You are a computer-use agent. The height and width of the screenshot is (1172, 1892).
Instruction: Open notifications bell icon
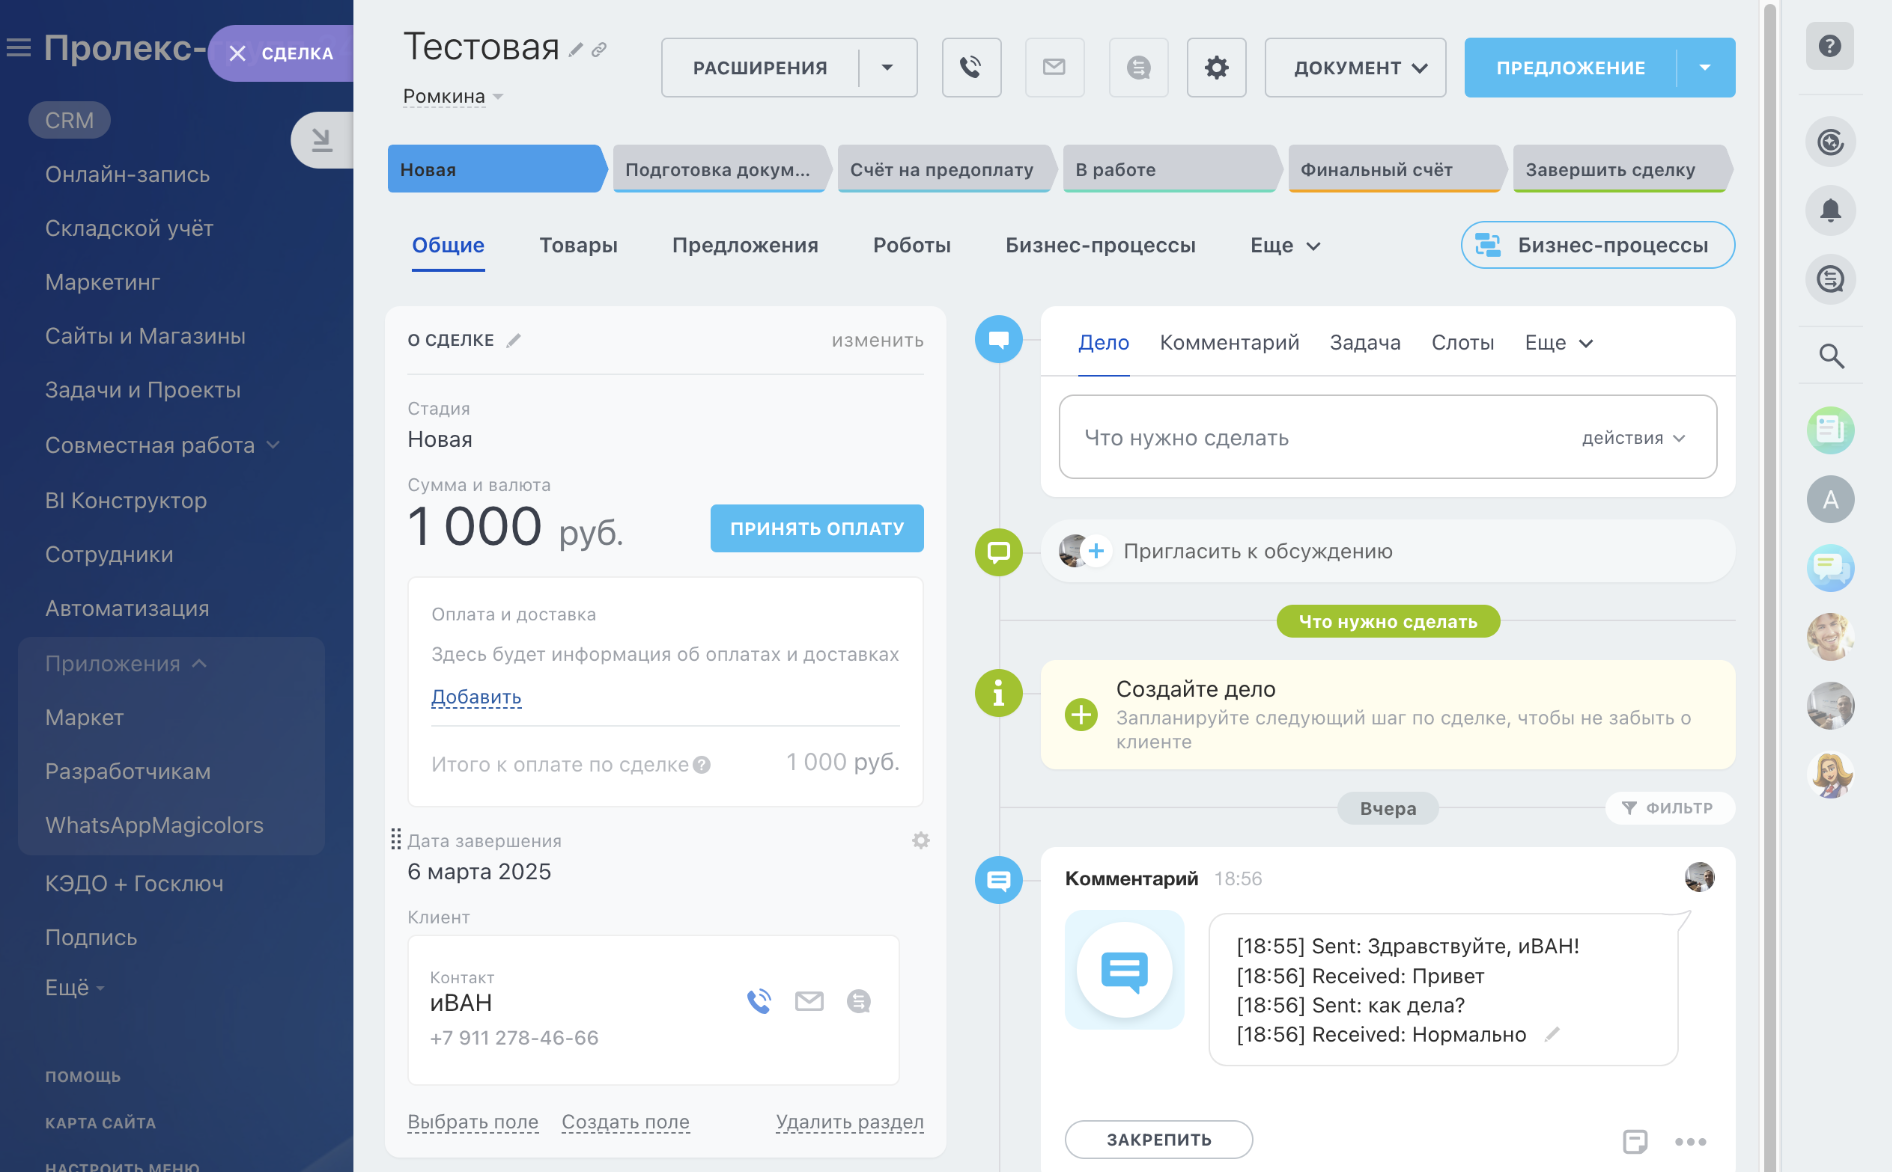click(1830, 211)
